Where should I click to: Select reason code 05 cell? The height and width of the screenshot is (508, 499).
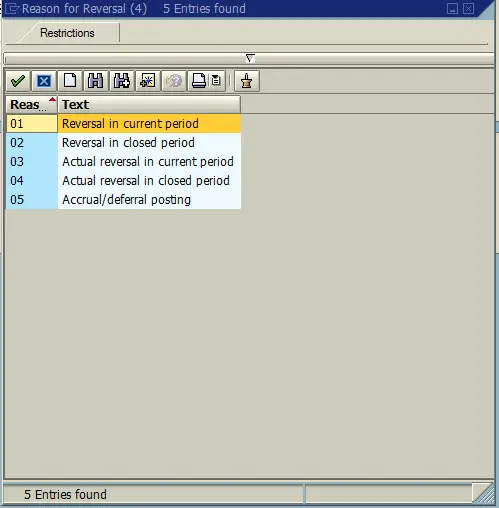32,200
